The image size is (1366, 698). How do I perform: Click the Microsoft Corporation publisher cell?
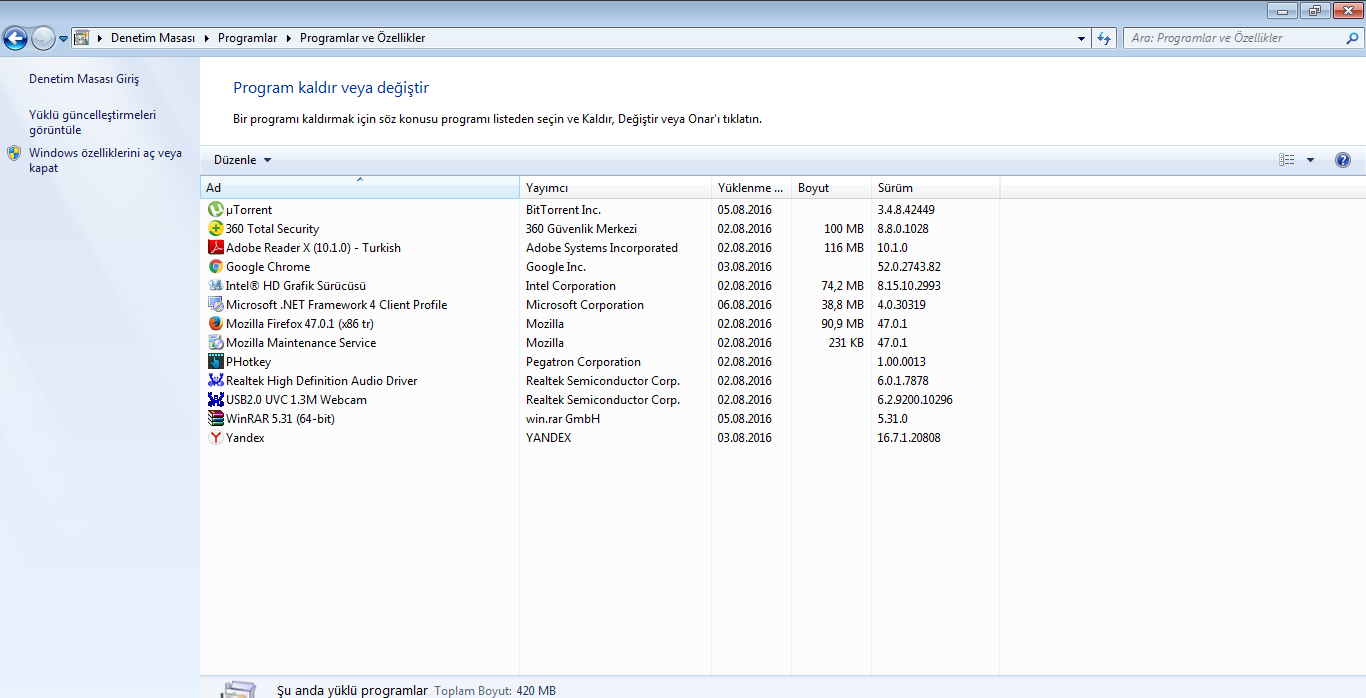click(585, 305)
